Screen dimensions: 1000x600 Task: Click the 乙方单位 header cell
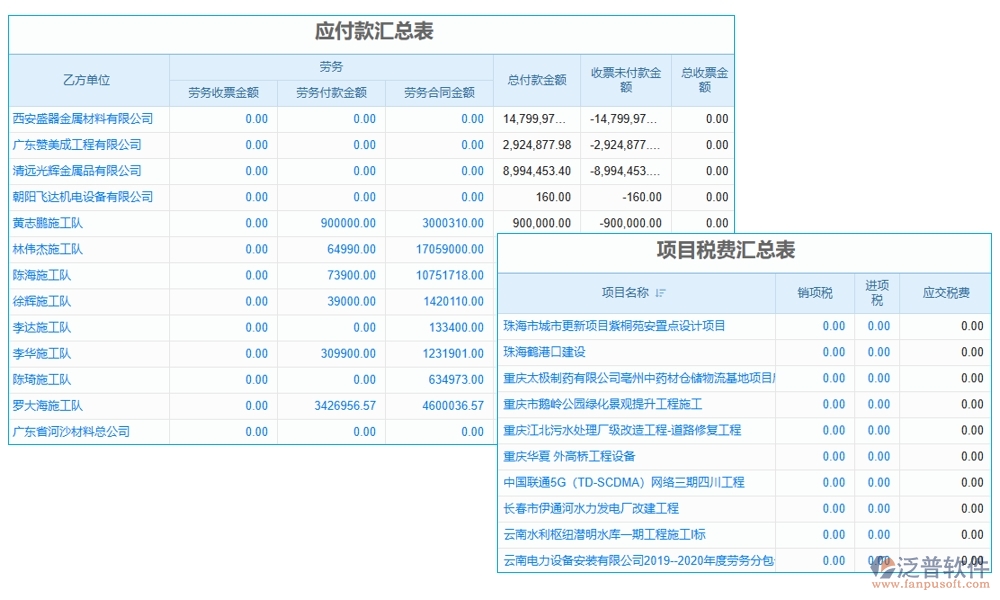click(x=87, y=79)
